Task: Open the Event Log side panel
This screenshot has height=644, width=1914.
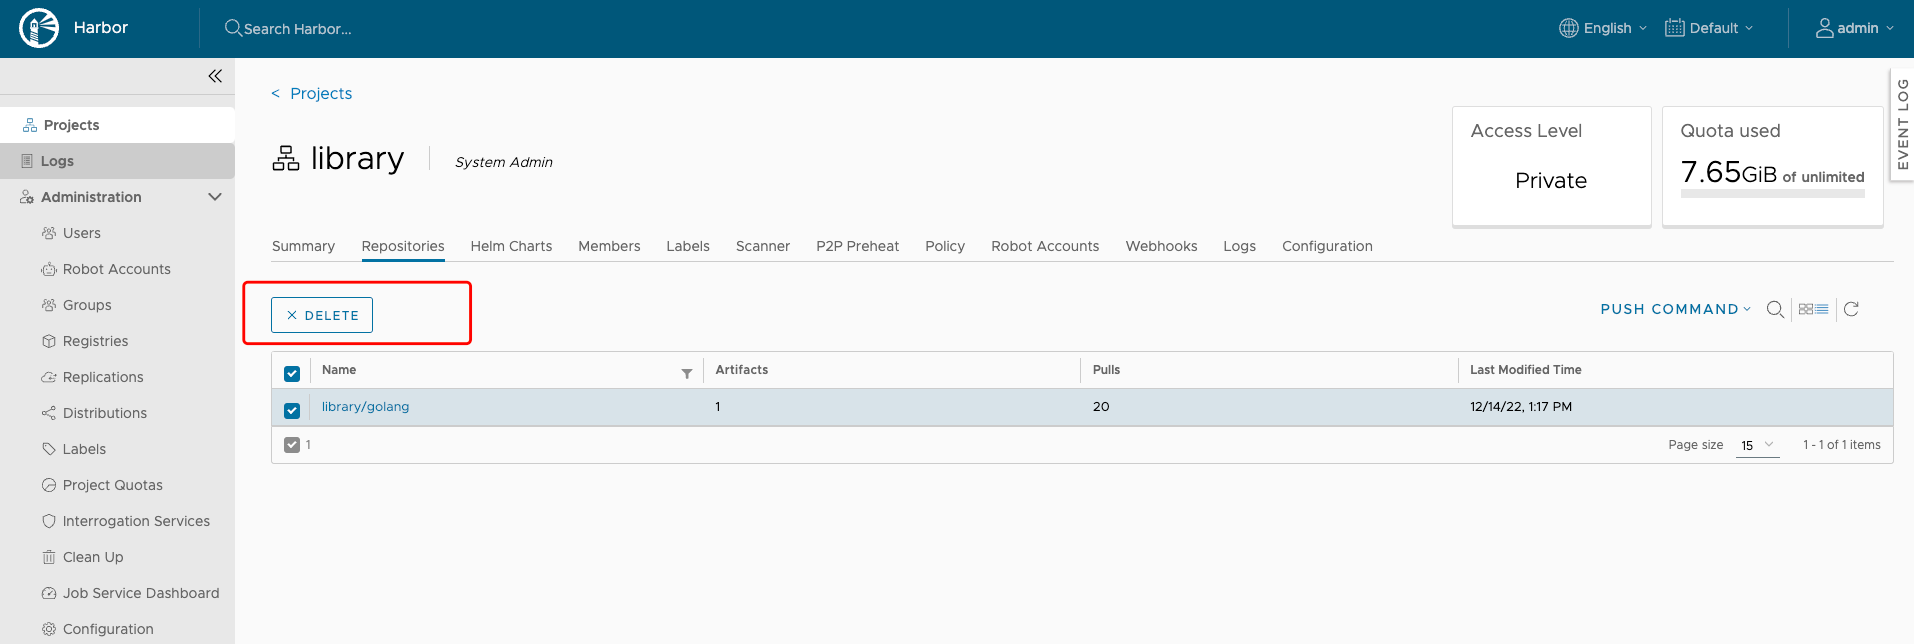Action: click(1902, 124)
